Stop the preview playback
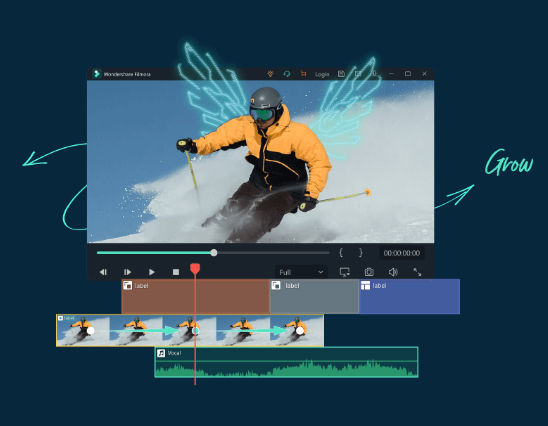 tap(176, 272)
